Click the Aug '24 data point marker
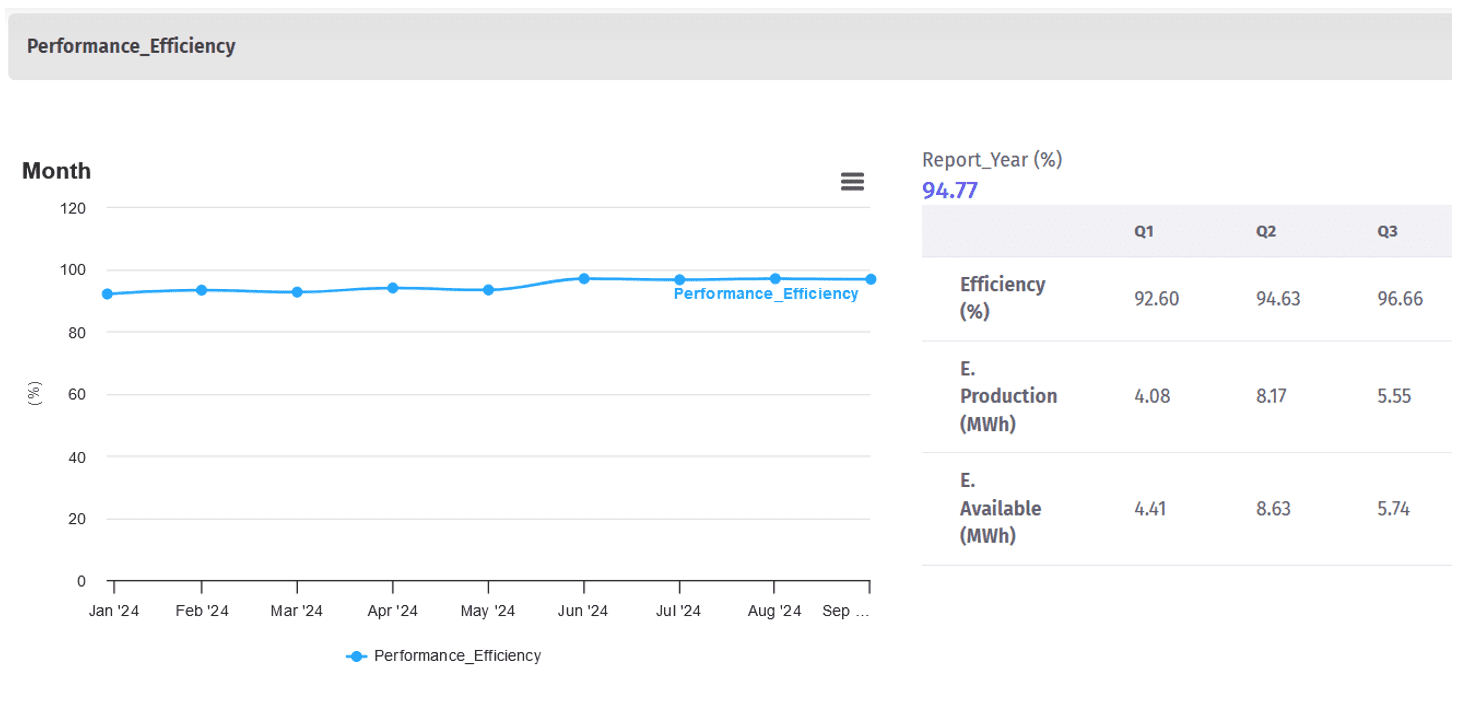 tap(775, 278)
